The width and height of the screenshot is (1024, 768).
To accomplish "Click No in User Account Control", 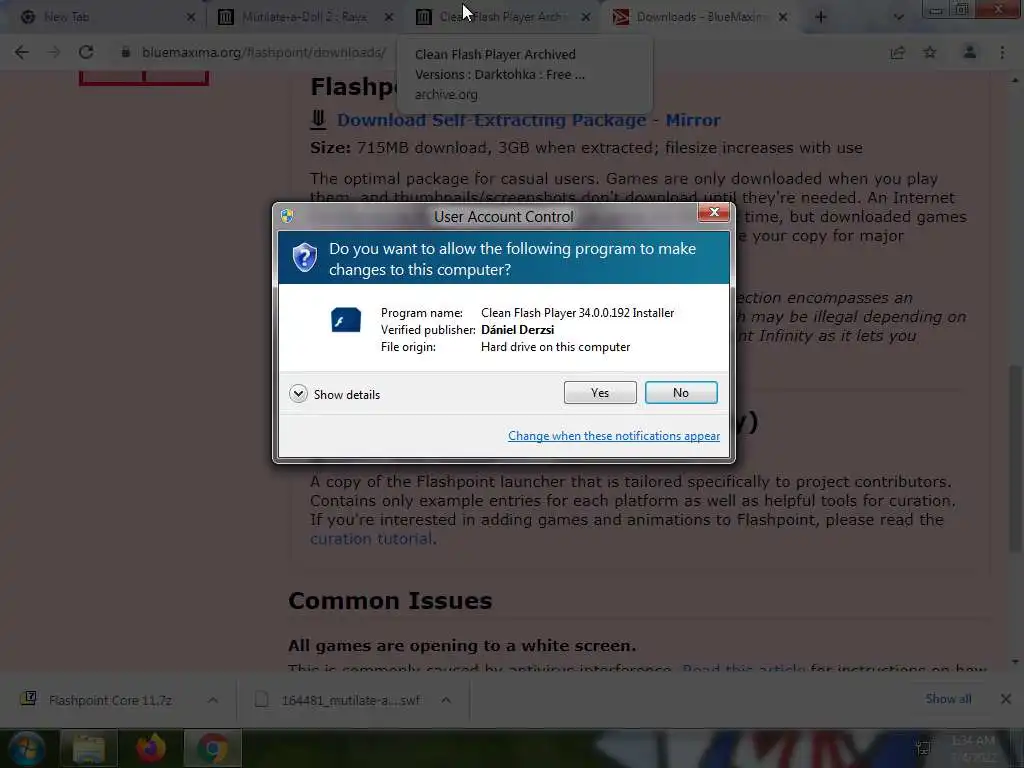I will tap(680, 392).
